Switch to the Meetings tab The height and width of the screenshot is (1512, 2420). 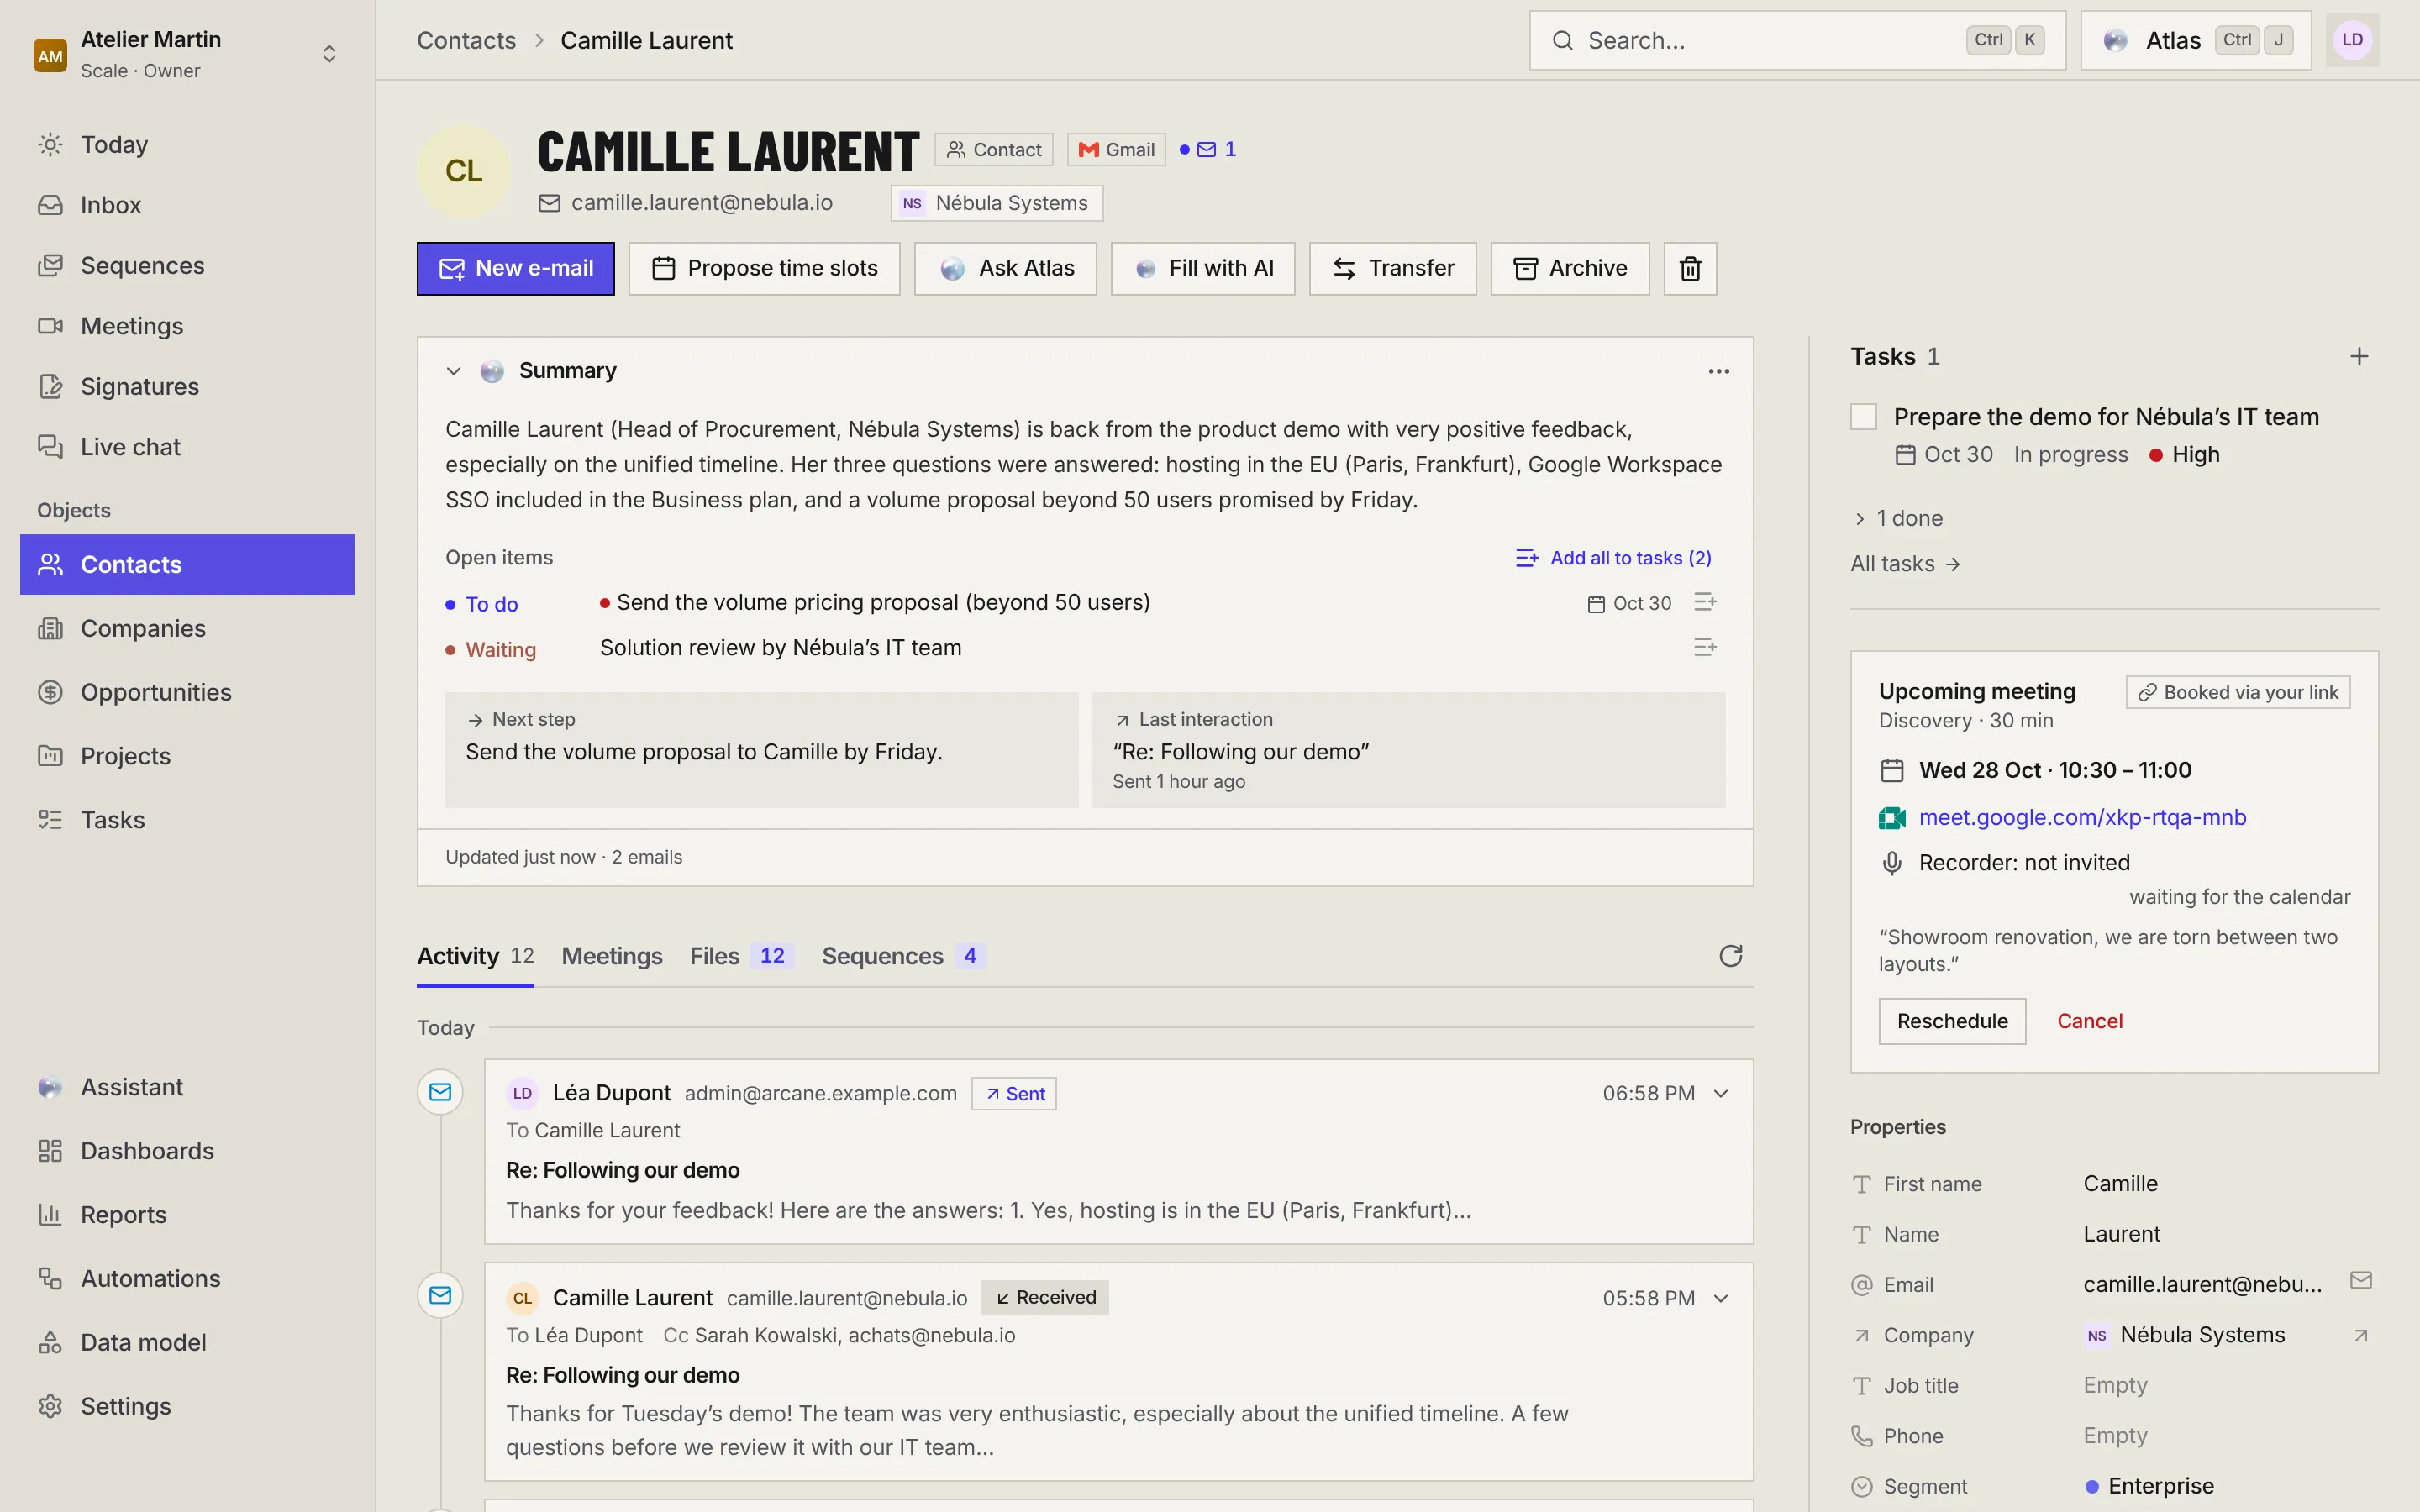(x=612, y=956)
